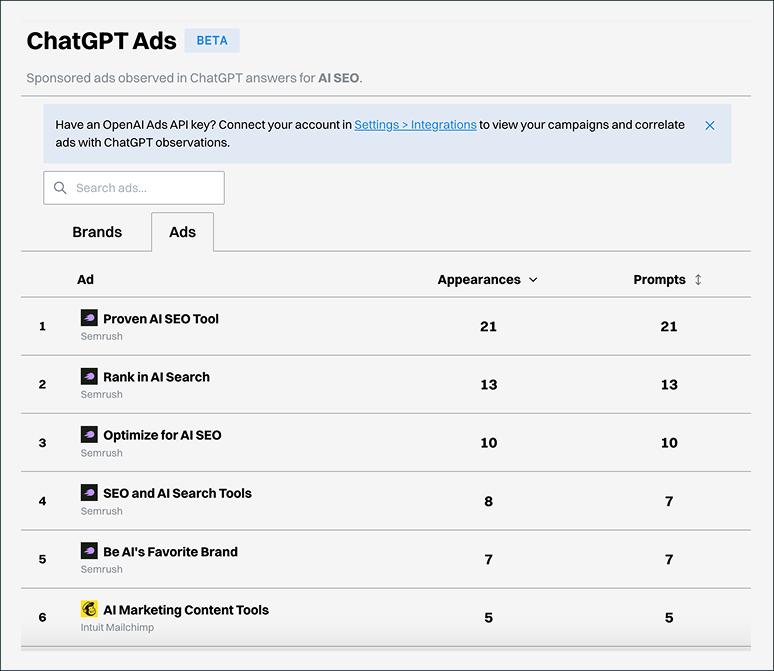The height and width of the screenshot is (671, 774).
Task: Open the AI Marketing Content Tools ad
Action: pyautogui.click(x=186, y=610)
